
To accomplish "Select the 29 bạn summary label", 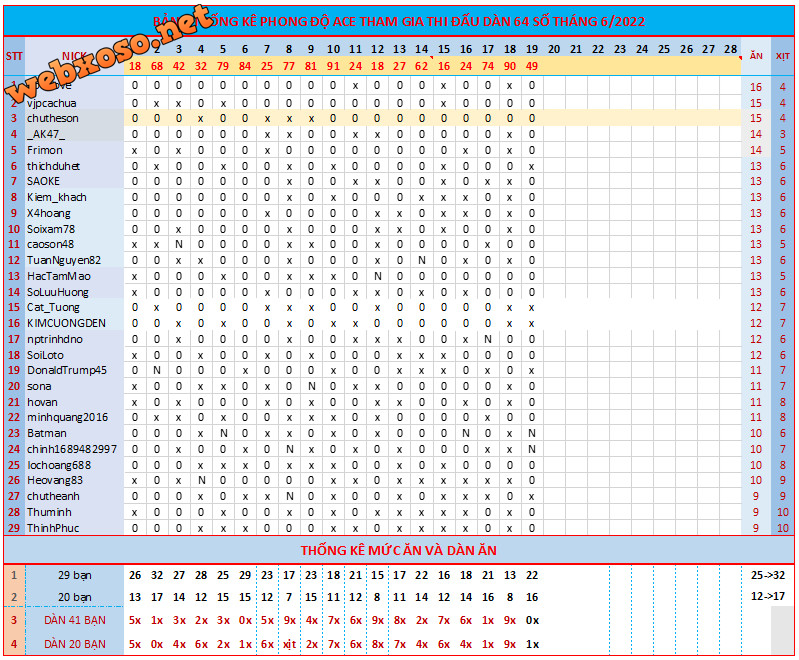I will coord(74,575).
